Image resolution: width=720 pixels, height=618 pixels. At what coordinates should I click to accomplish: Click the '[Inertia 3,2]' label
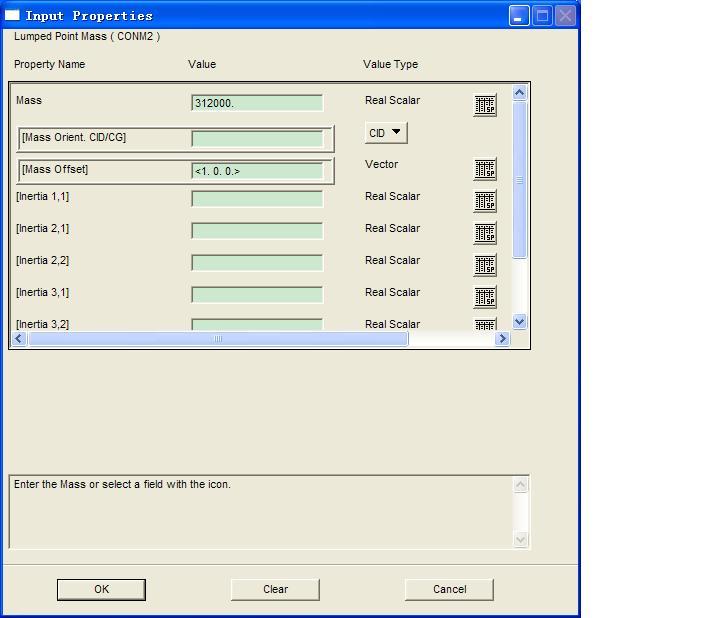coord(43,324)
